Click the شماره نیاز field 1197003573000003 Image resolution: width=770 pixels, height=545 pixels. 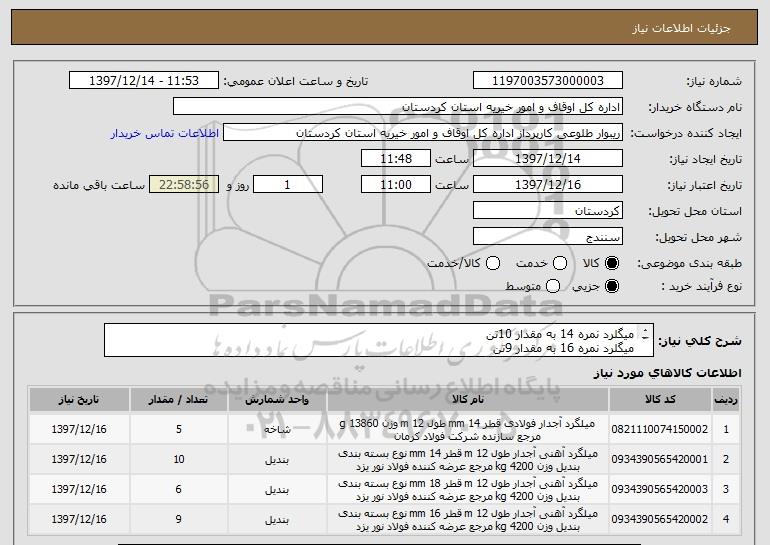548,81
